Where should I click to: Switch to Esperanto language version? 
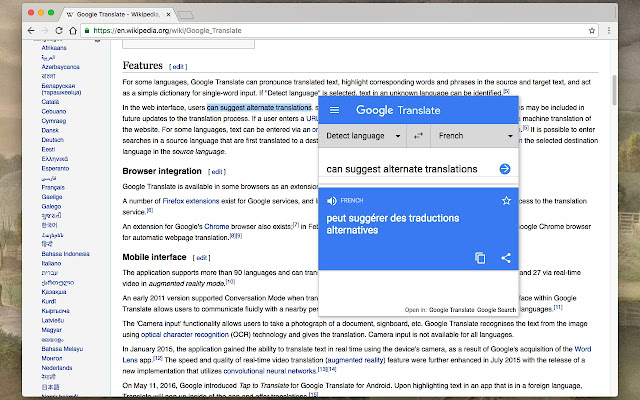click(x=55, y=169)
